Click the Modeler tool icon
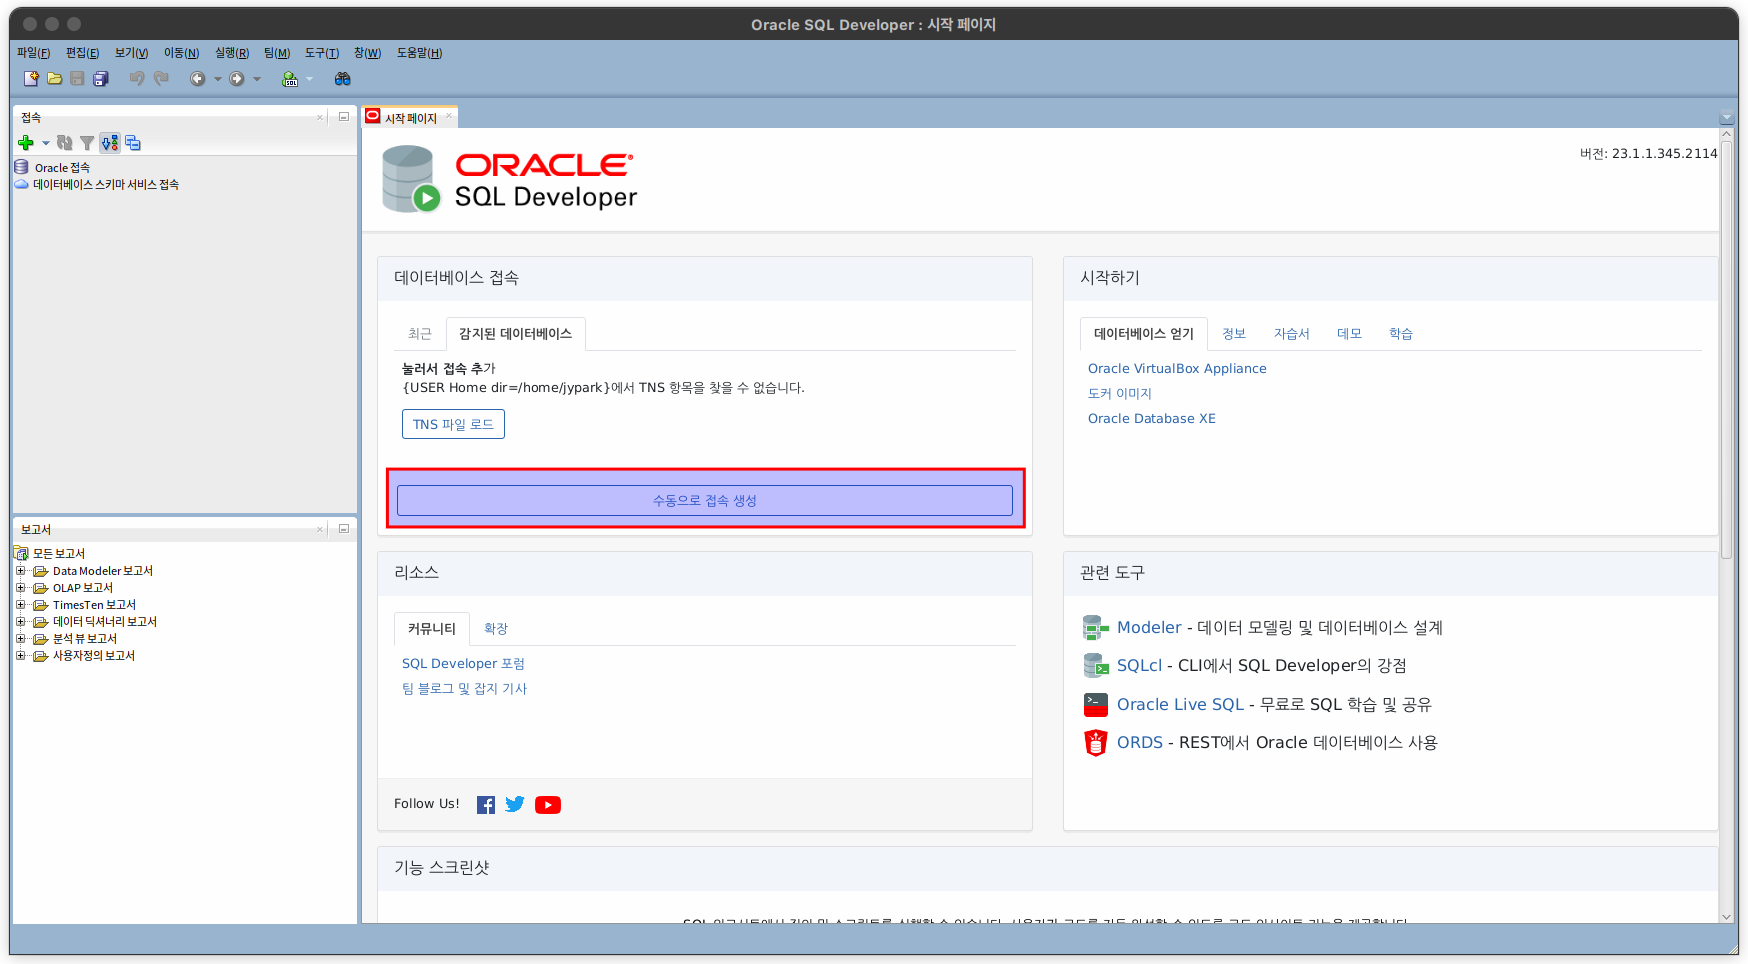 [x=1096, y=628]
